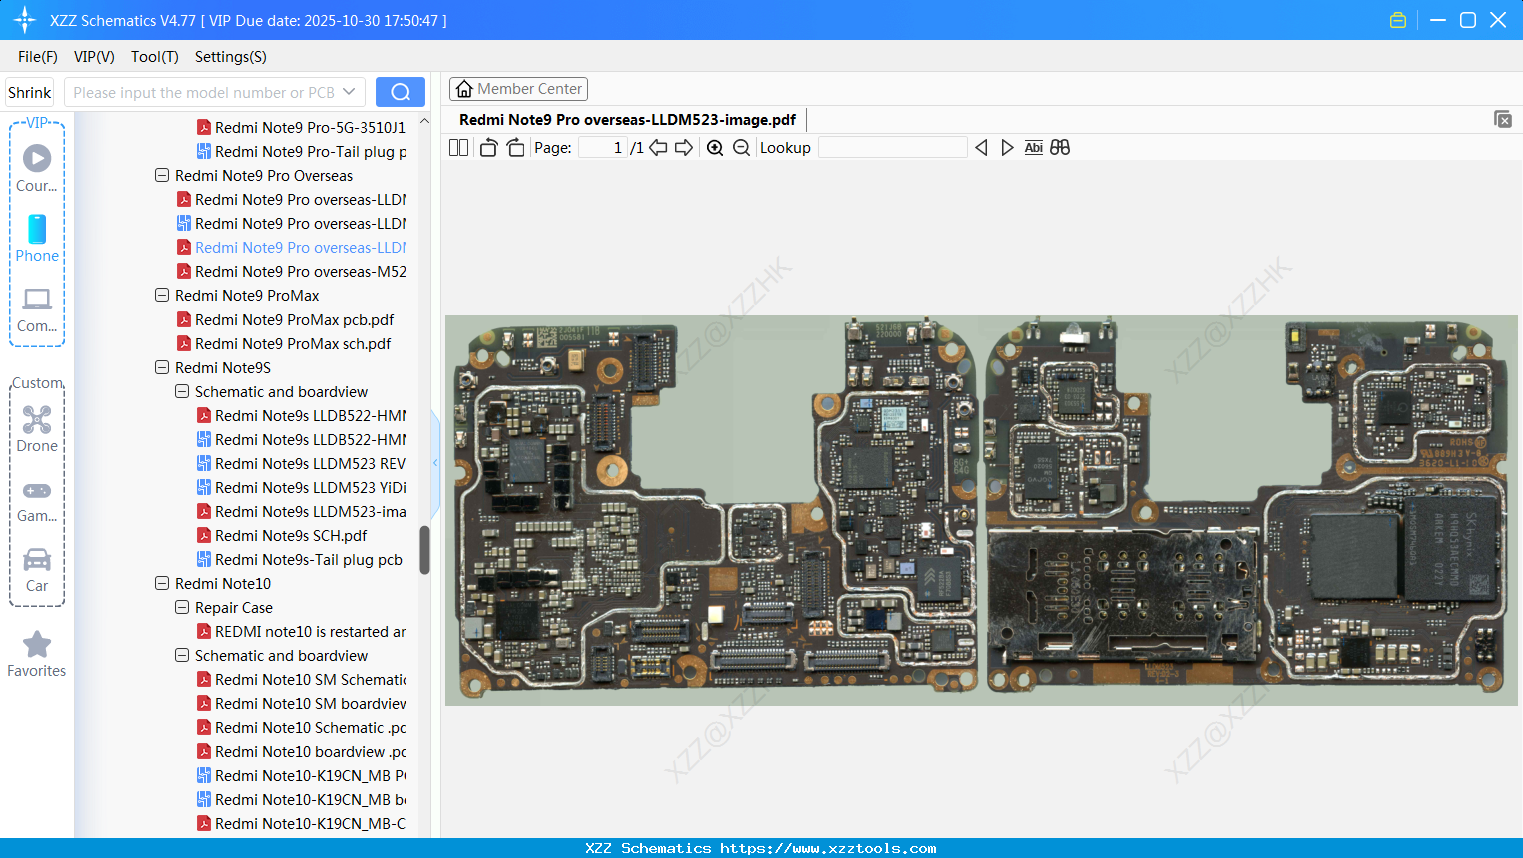Screen dimensions: 1523x858
Task: Click the Lookup text field
Action: (892, 148)
